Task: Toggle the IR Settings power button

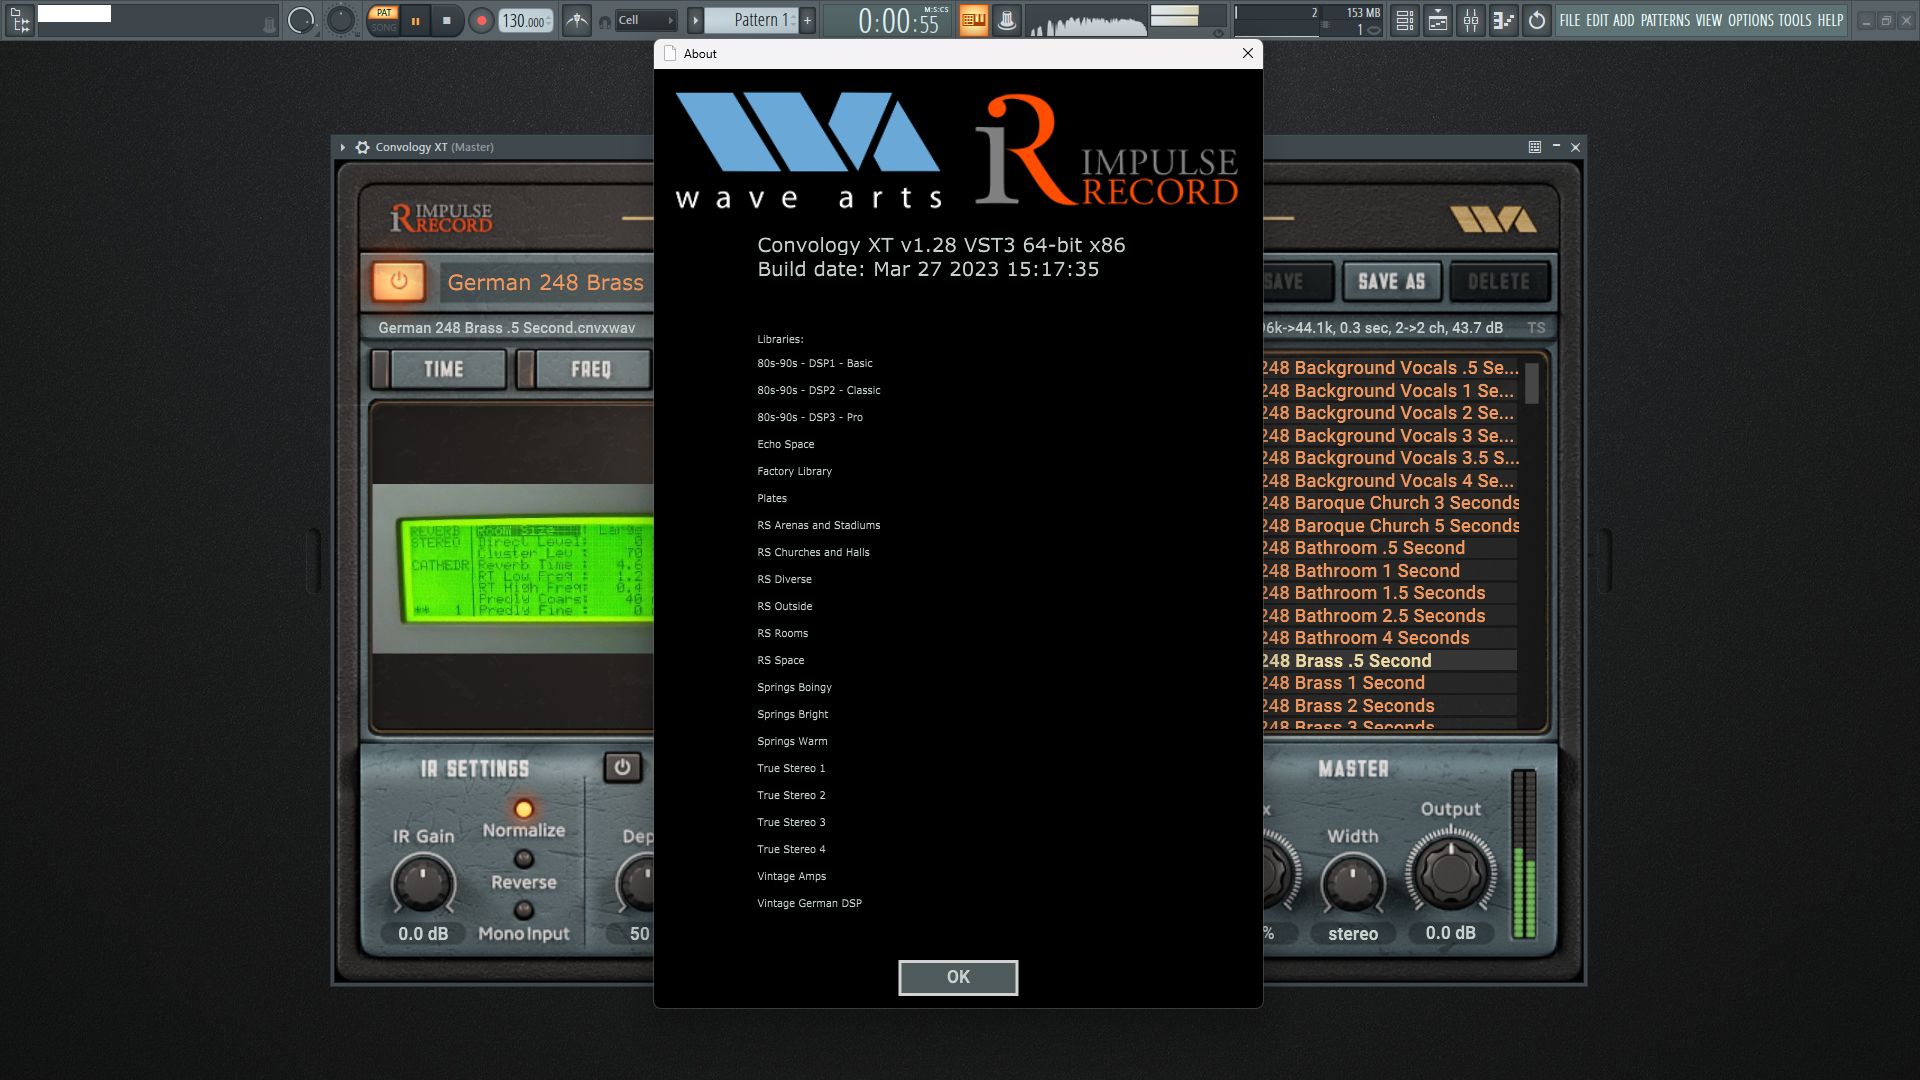Action: pyautogui.click(x=622, y=767)
